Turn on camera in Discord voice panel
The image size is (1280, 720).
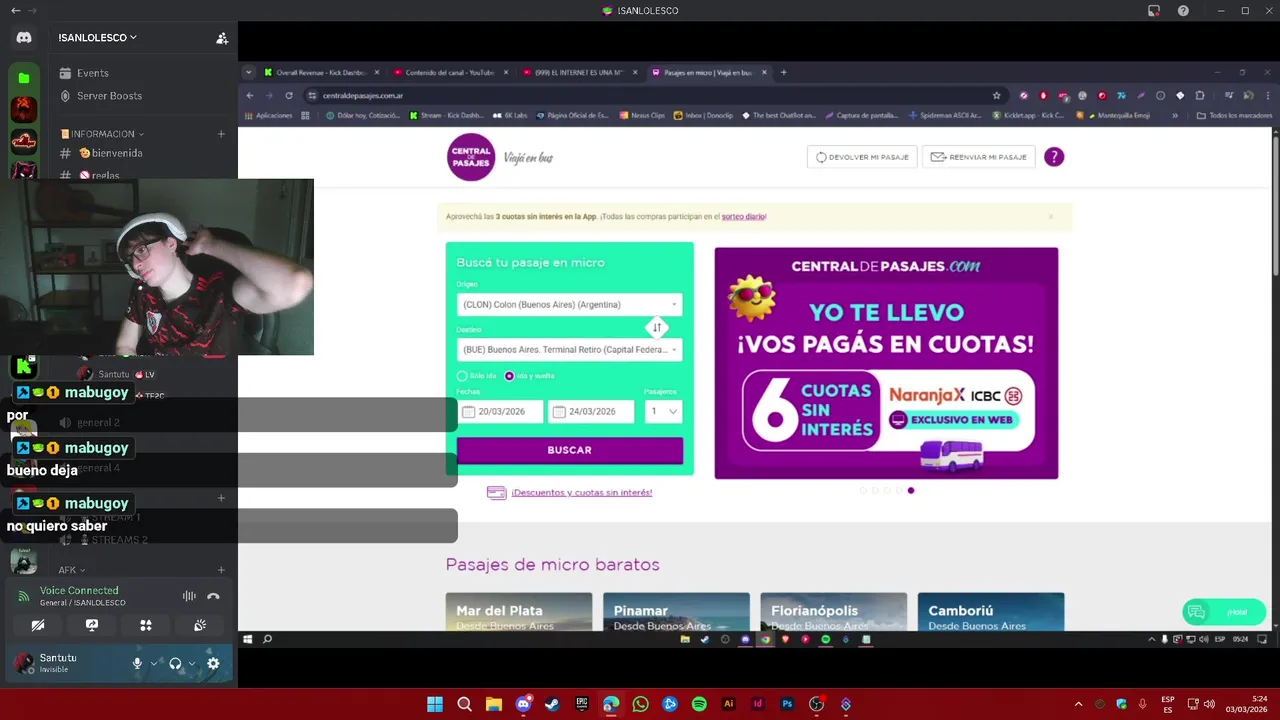38,625
